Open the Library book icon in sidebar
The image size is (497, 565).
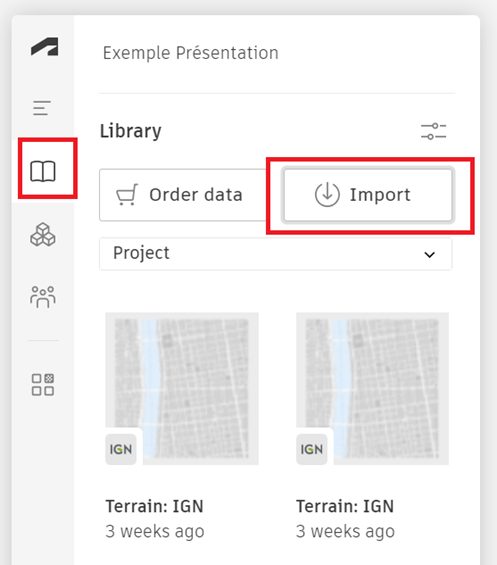coord(43,171)
